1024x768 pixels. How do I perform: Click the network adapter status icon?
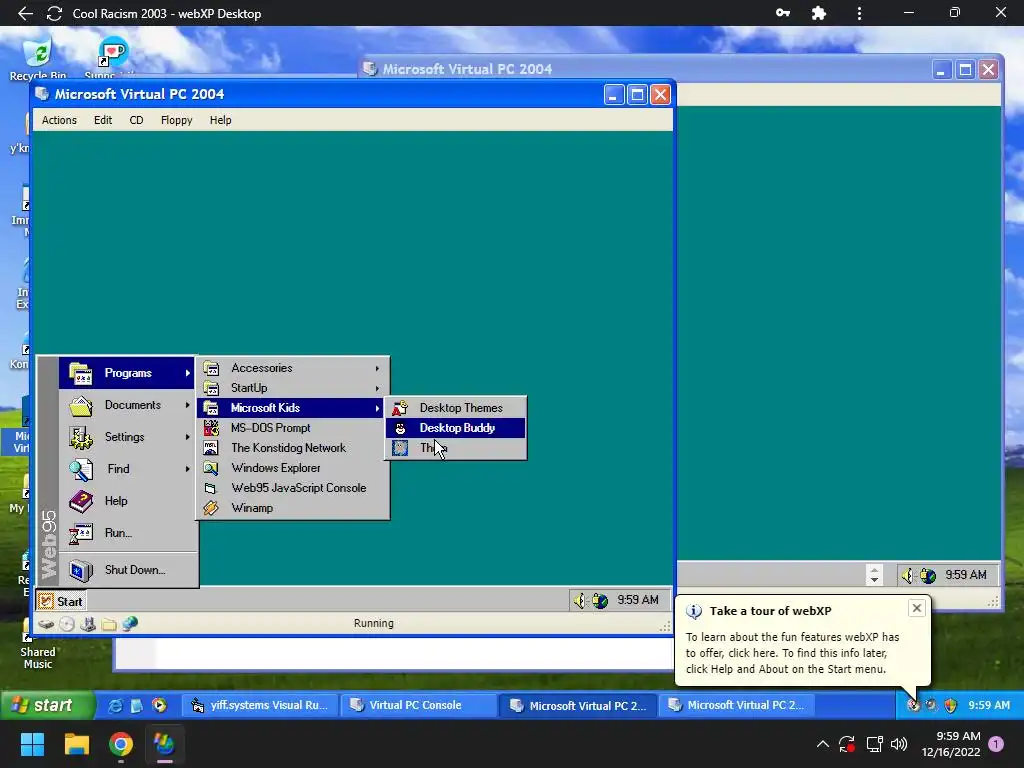click(x=130, y=624)
